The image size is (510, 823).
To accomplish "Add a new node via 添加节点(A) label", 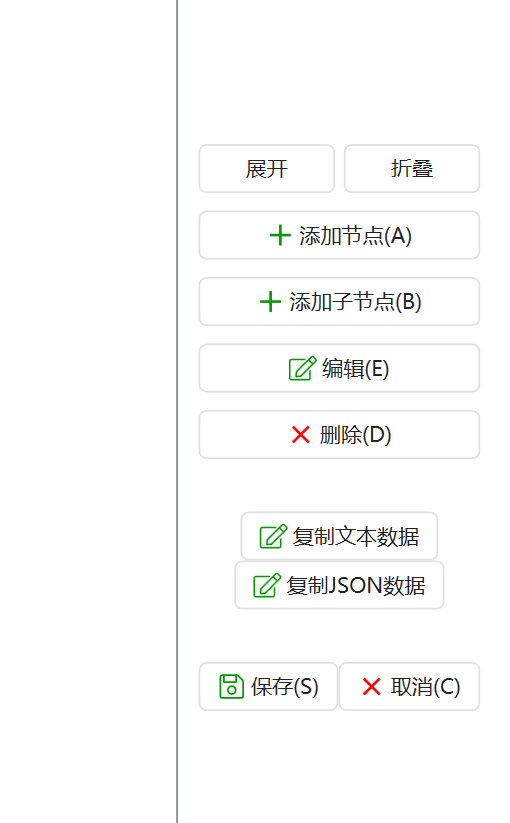I will click(356, 236).
